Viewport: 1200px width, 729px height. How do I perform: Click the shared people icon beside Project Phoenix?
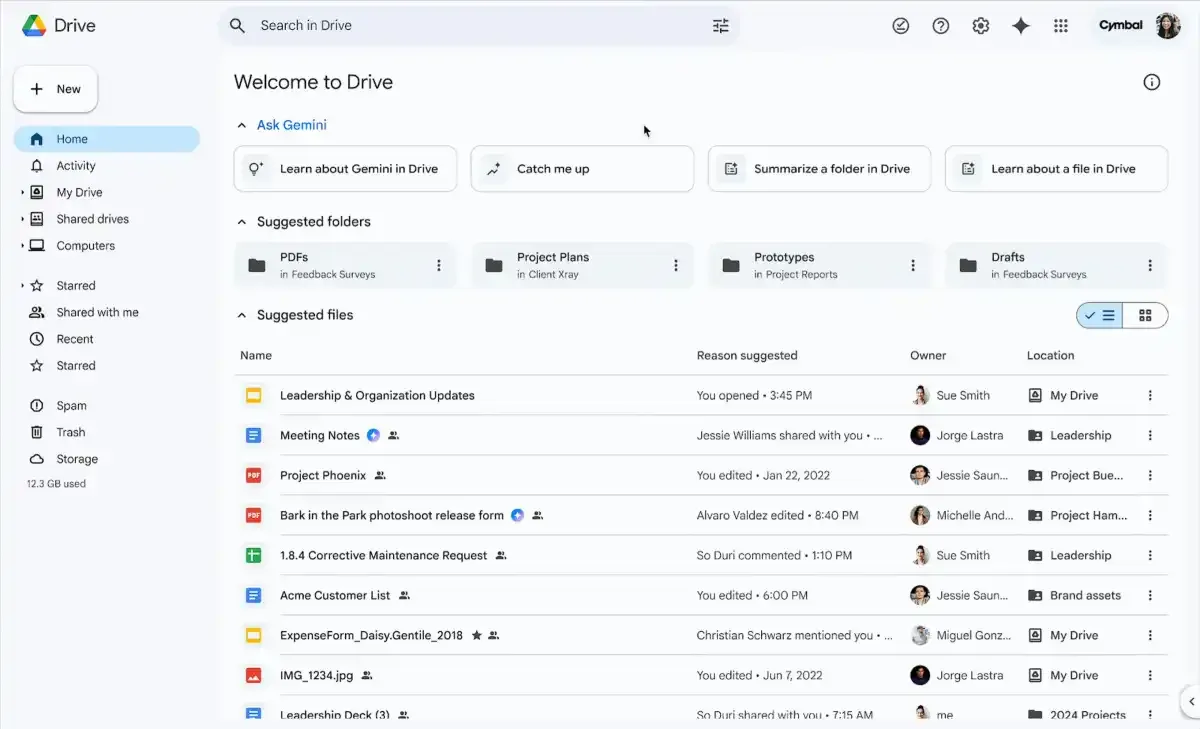point(379,475)
